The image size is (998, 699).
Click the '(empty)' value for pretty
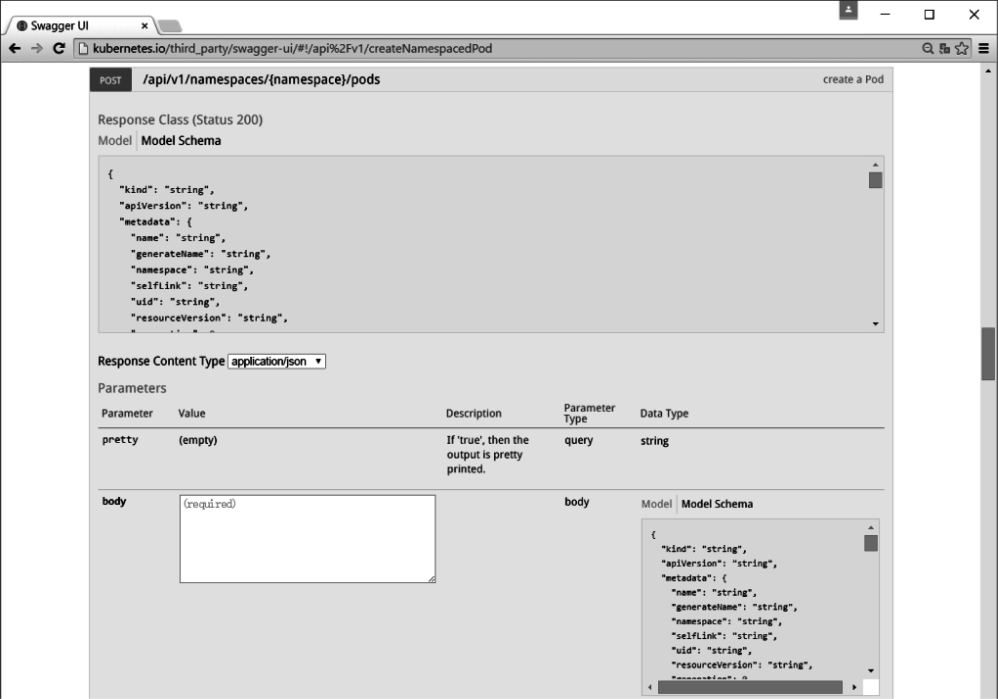click(x=198, y=440)
